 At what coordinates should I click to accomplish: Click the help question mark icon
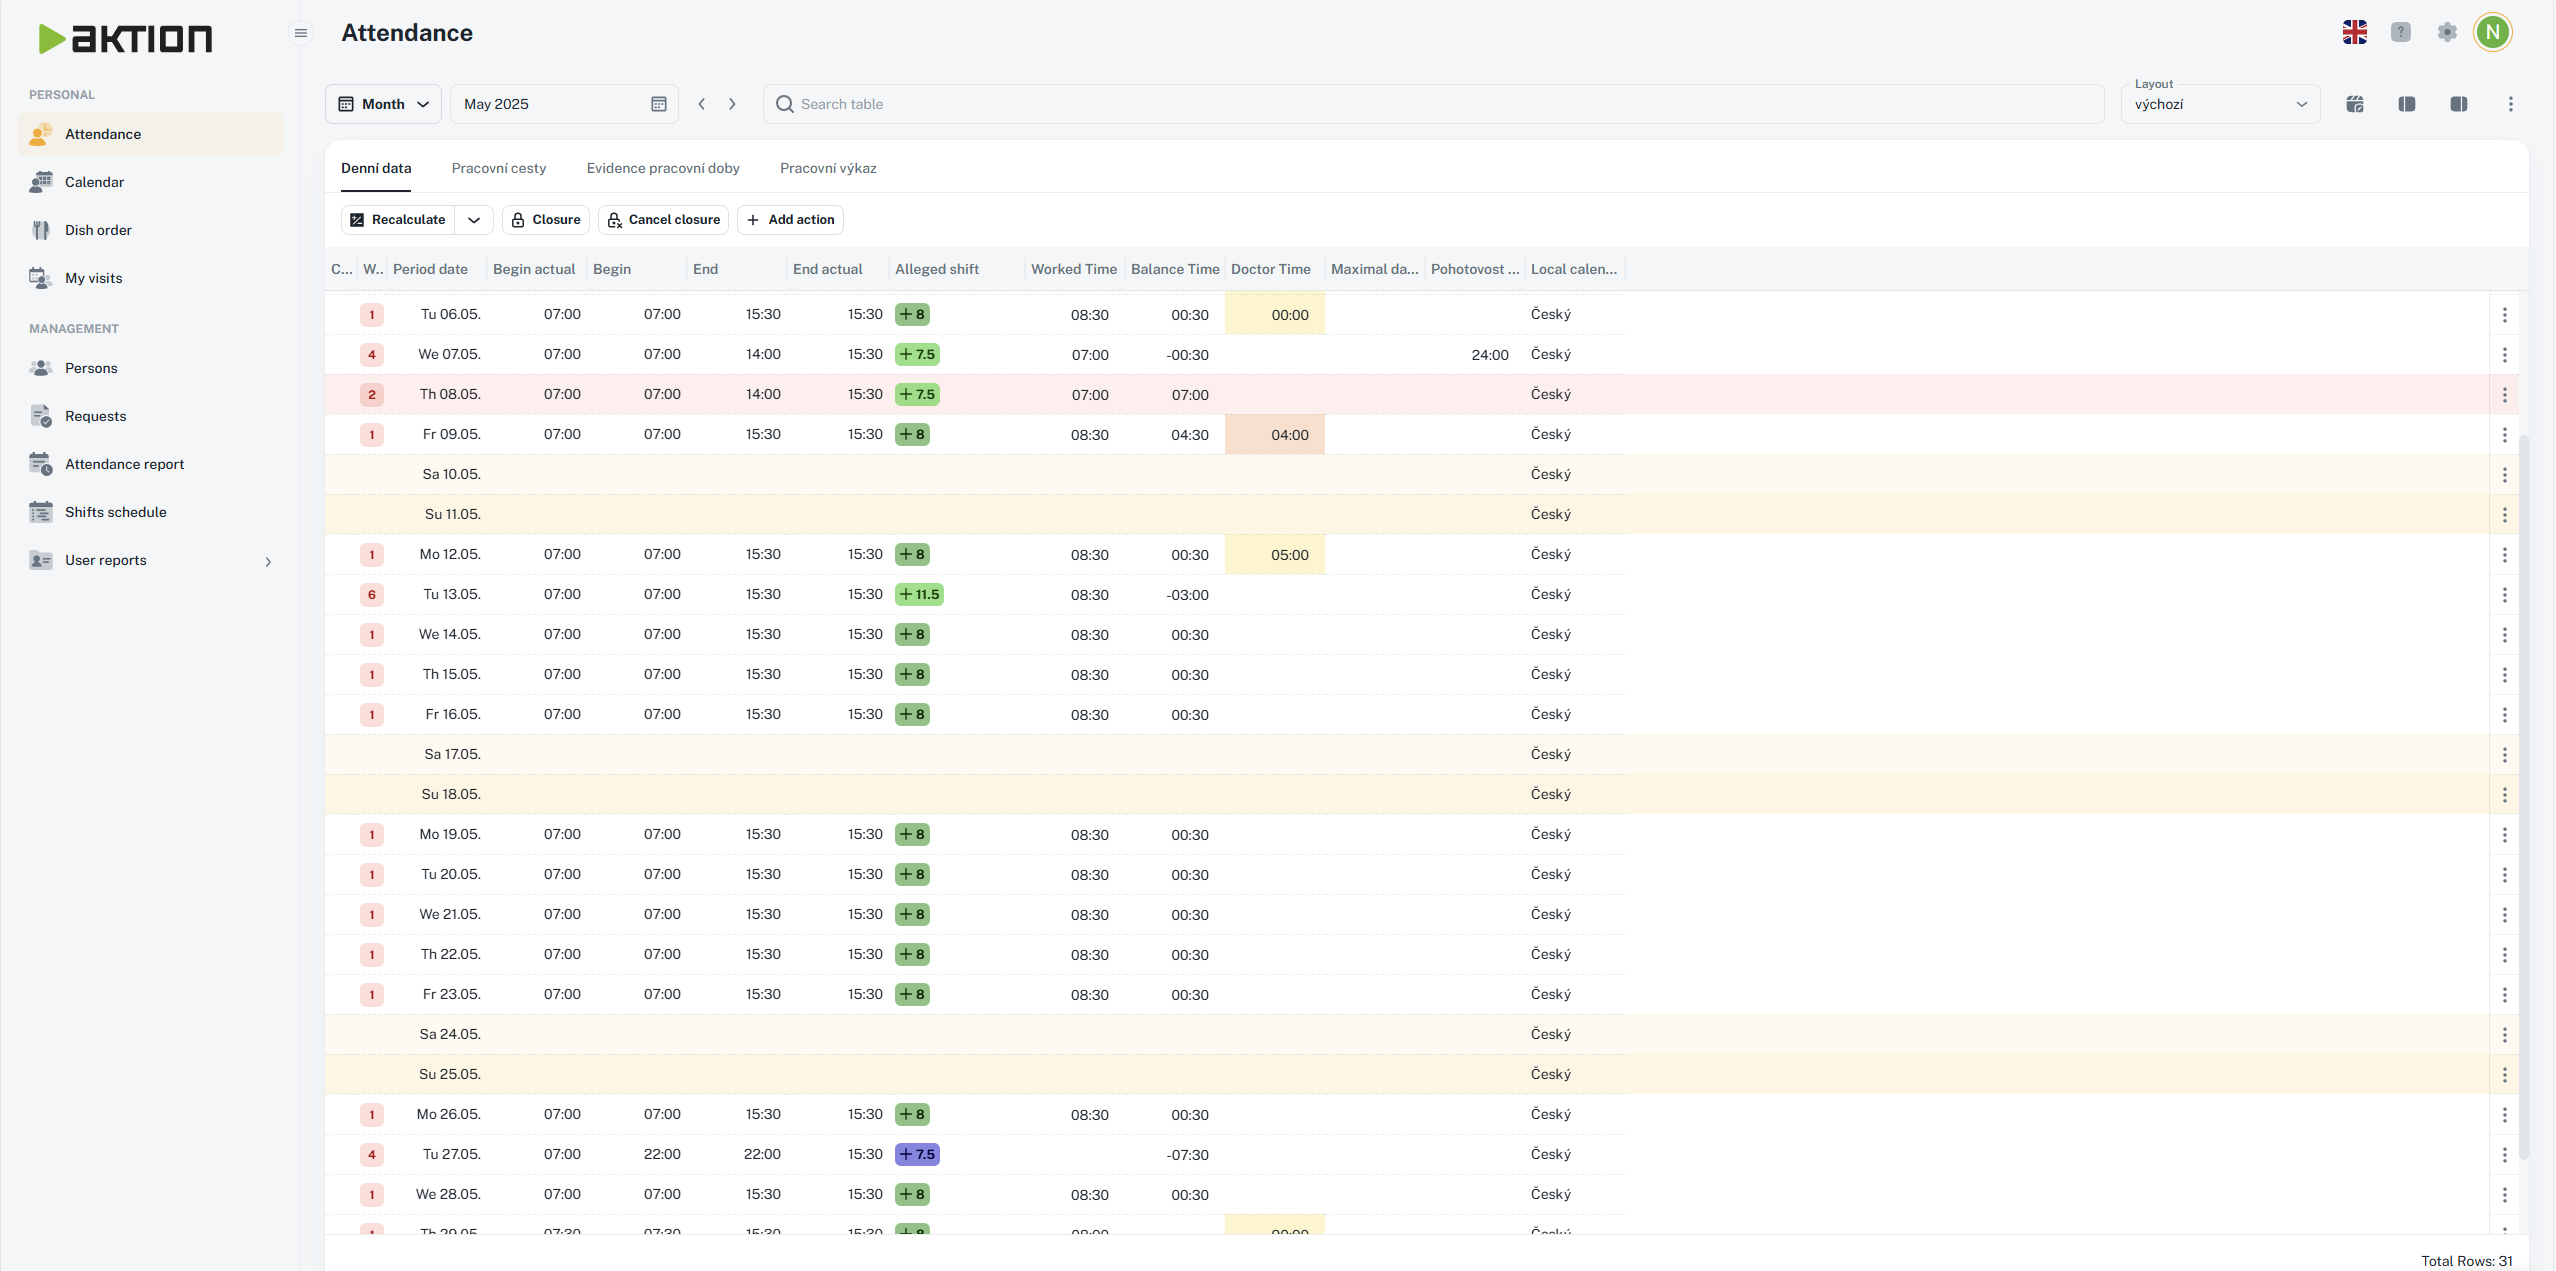pos(2400,32)
